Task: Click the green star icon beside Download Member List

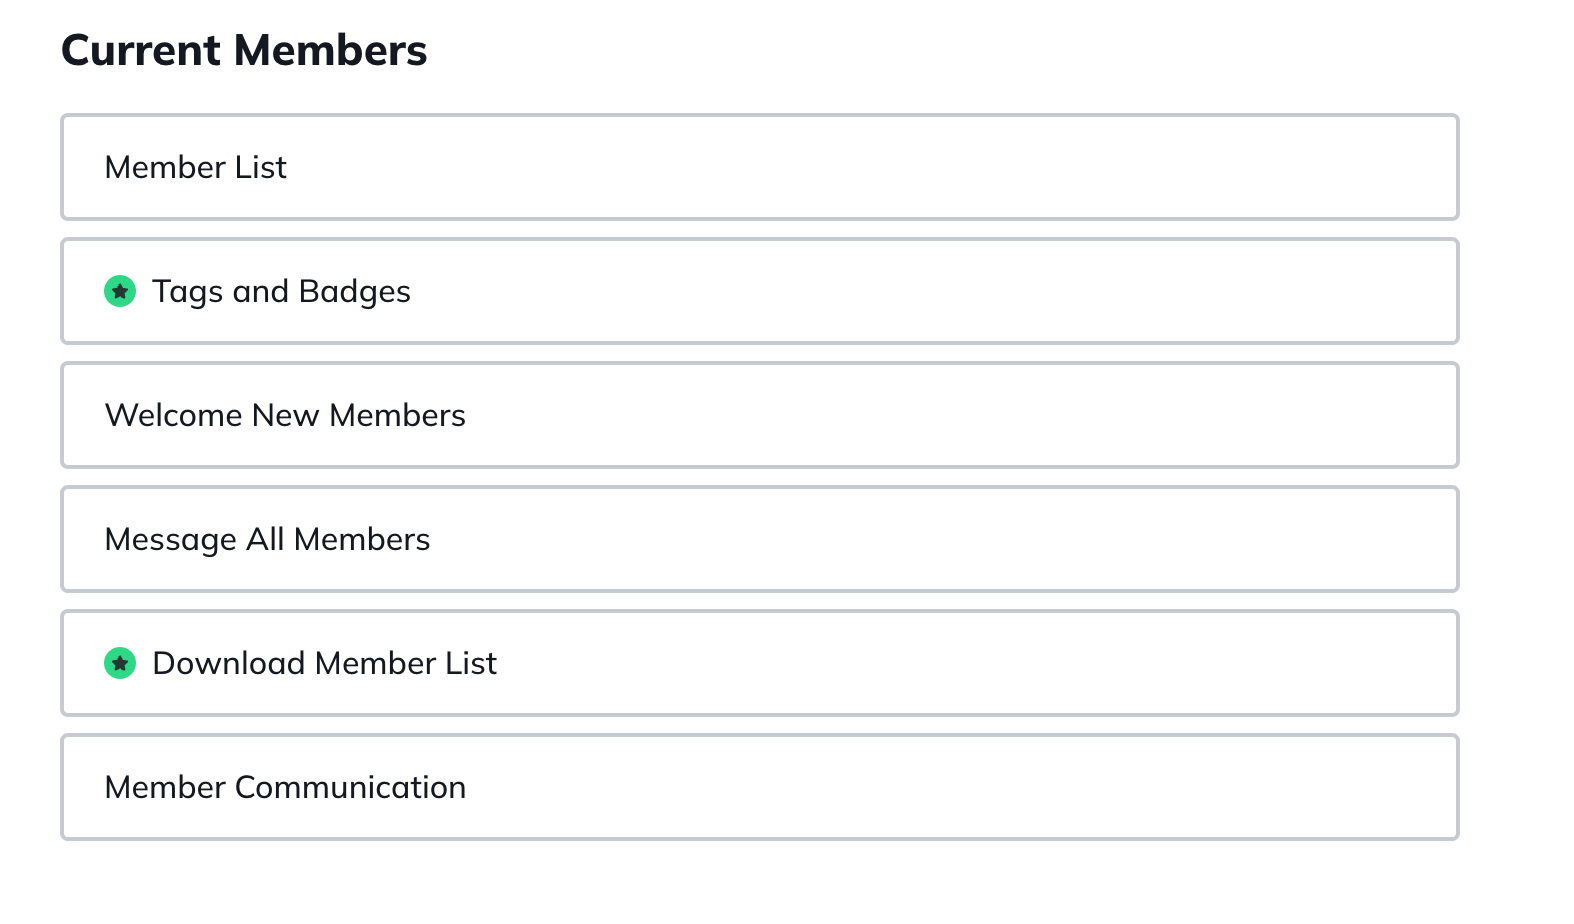Action: pos(120,663)
